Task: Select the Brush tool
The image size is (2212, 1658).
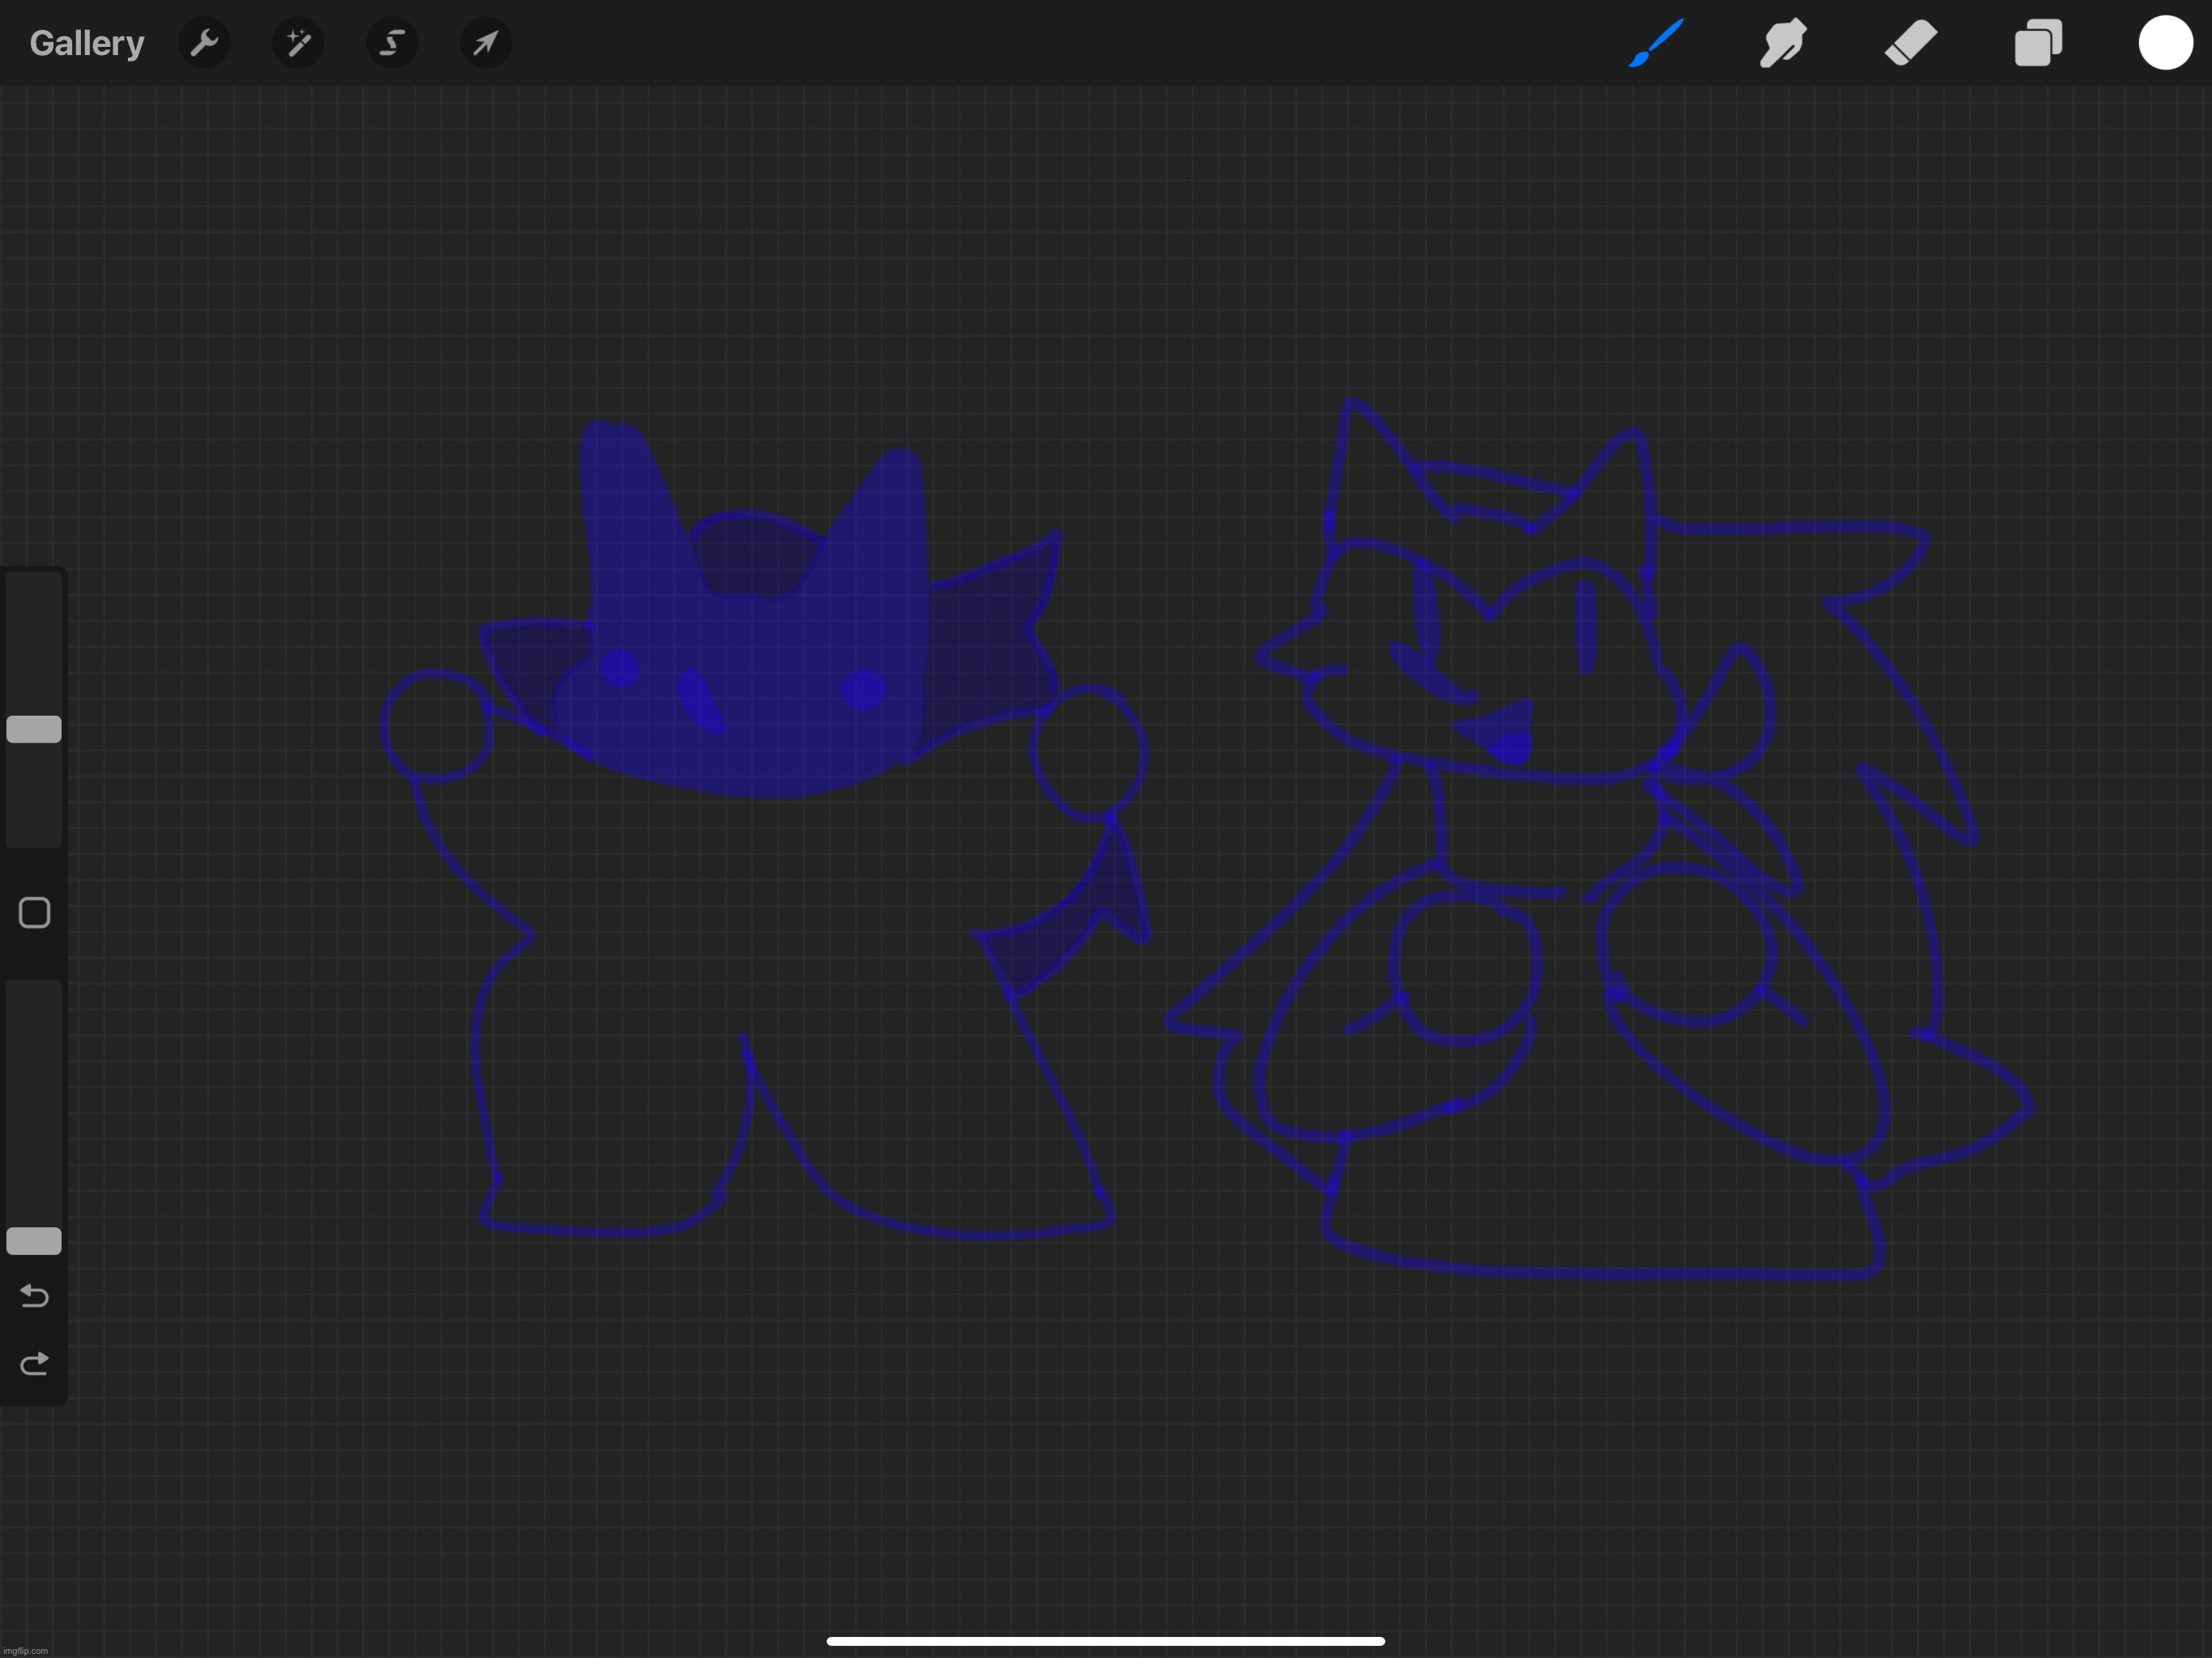Action: coord(1656,43)
